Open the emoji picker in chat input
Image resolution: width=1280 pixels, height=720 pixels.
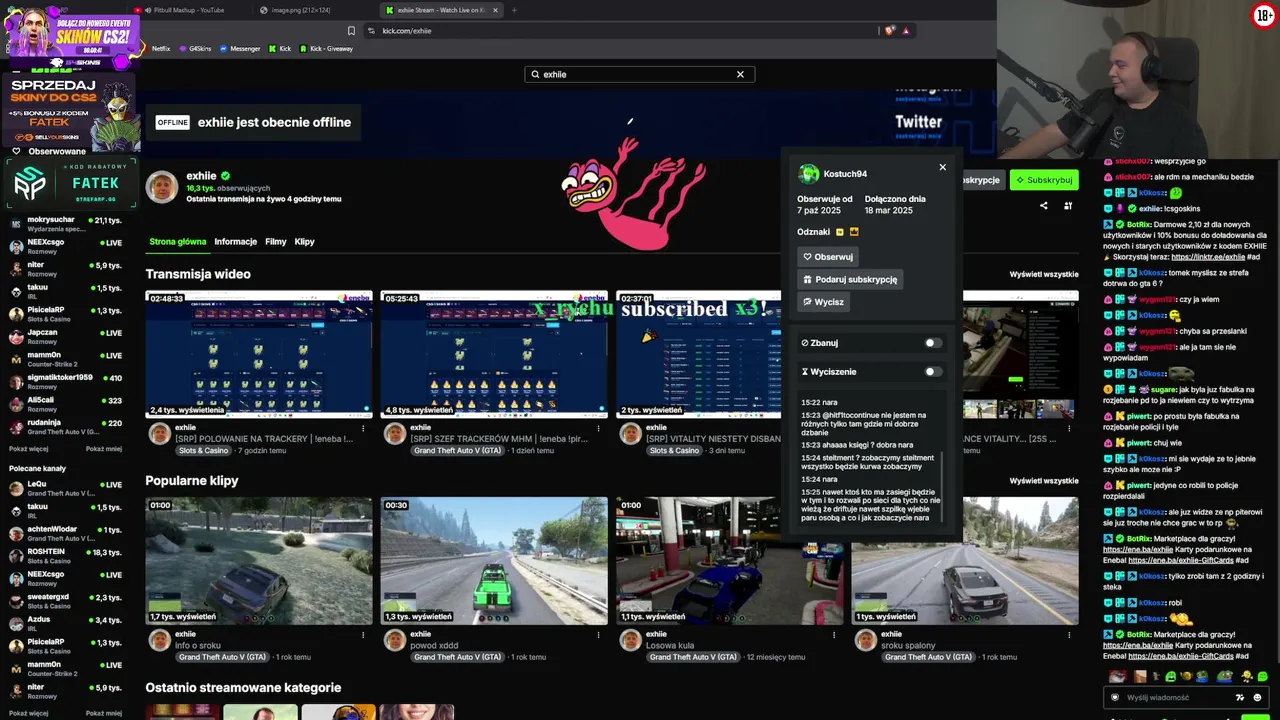[1259, 697]
